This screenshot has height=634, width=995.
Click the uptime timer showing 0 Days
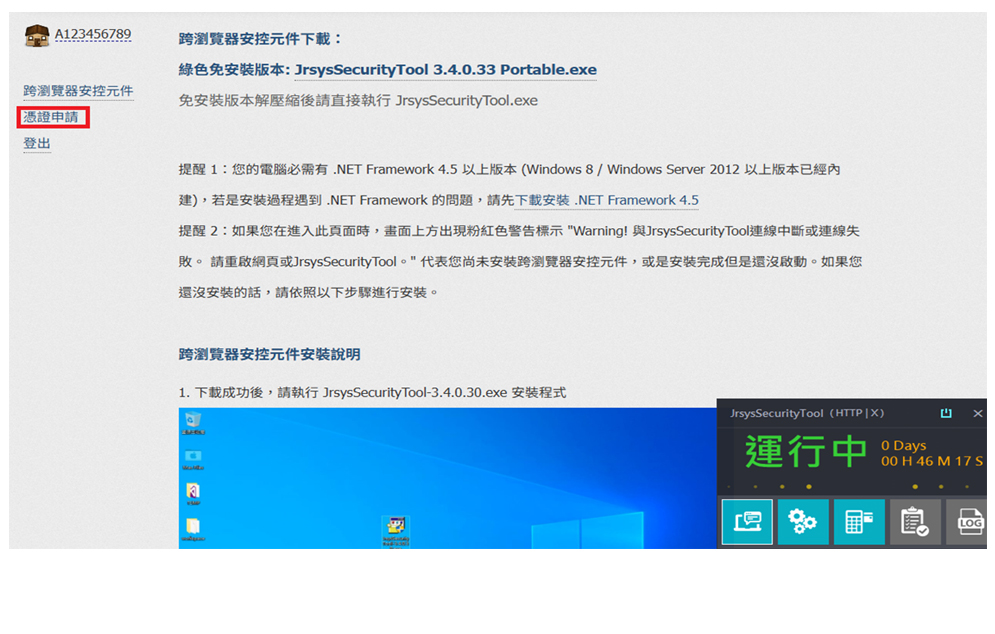point(930,453)
